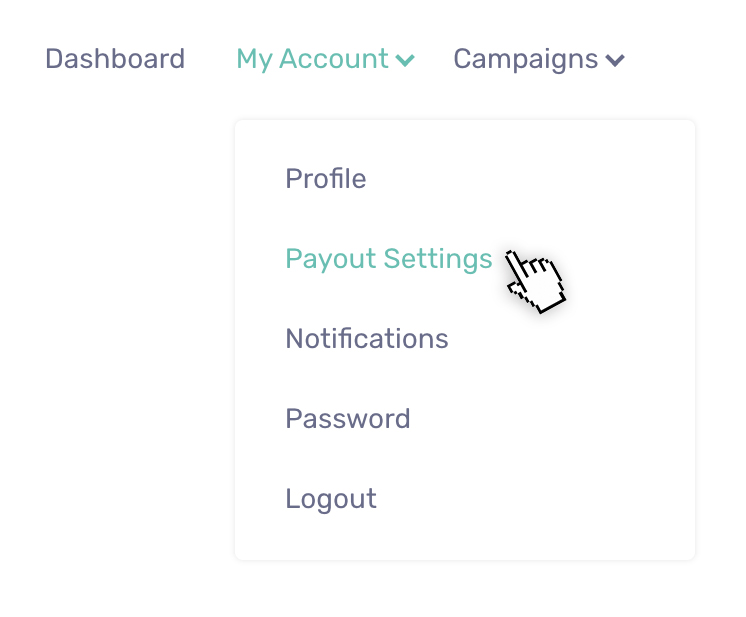The height and width of the screenshot is (617, 746).
Task: Select Profile under My Account
Action: (x=326, y=179)
